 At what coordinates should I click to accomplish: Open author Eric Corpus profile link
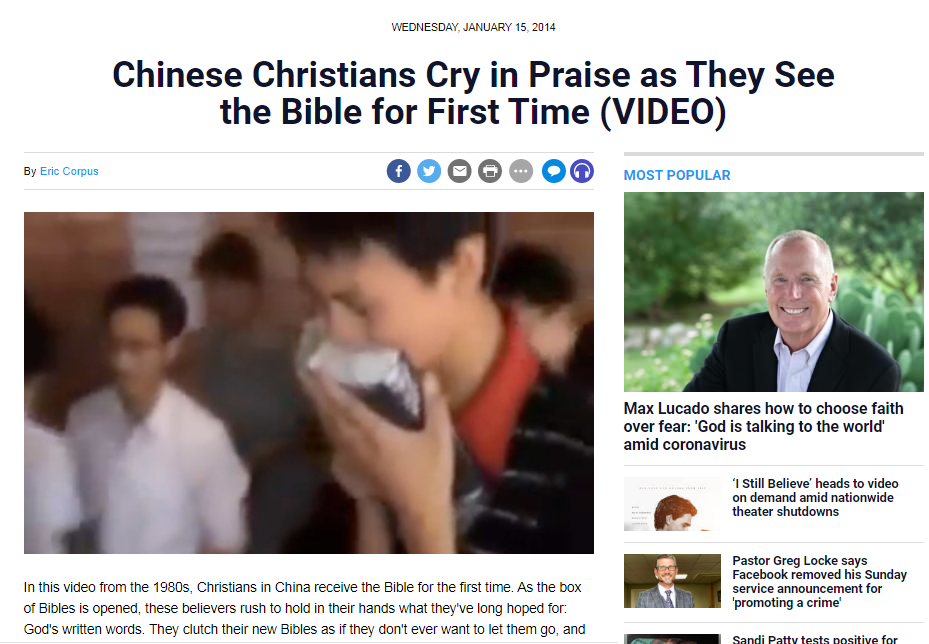pos(69,171)
